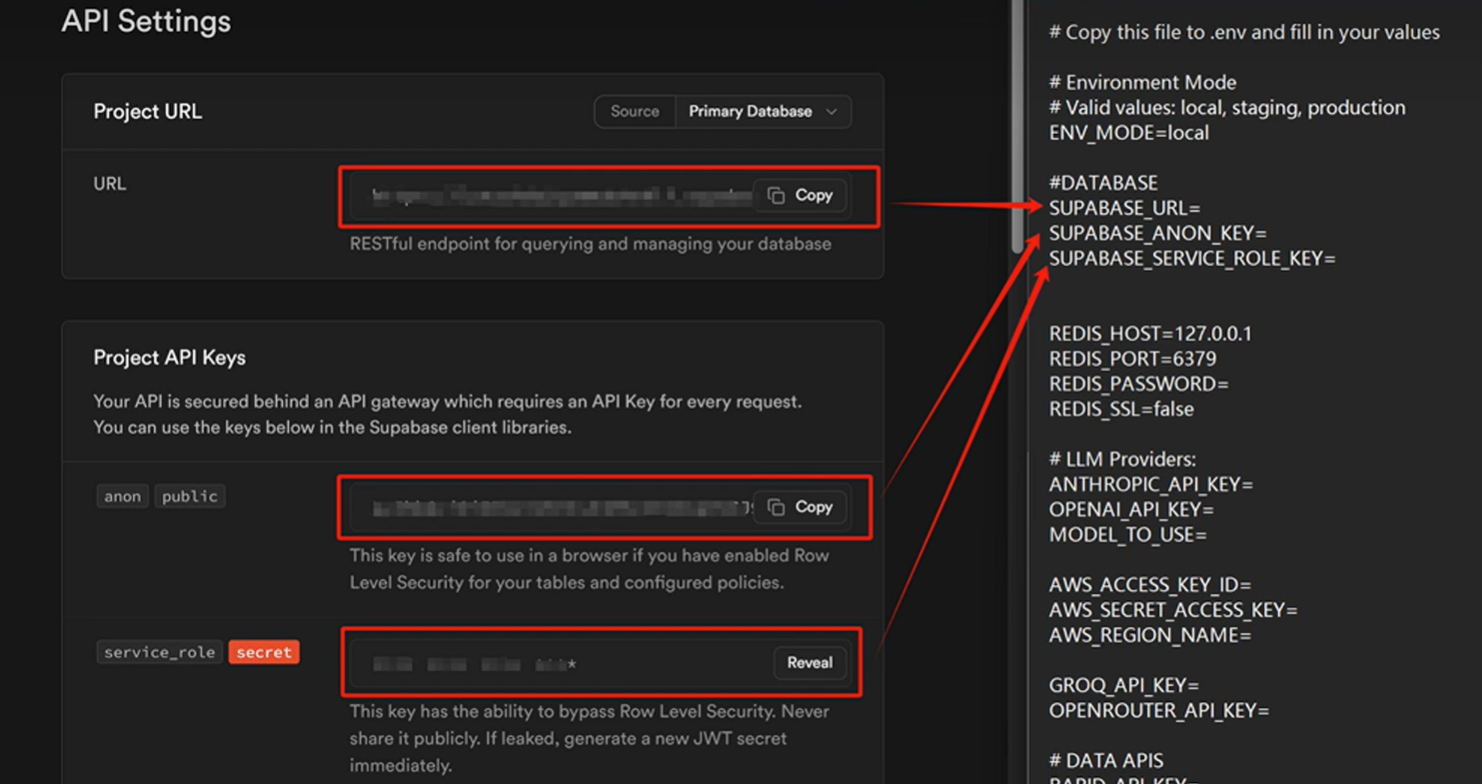Reveal the service_role secret key
Viewport: 1482px width, 784px height.
pos(809,662)
